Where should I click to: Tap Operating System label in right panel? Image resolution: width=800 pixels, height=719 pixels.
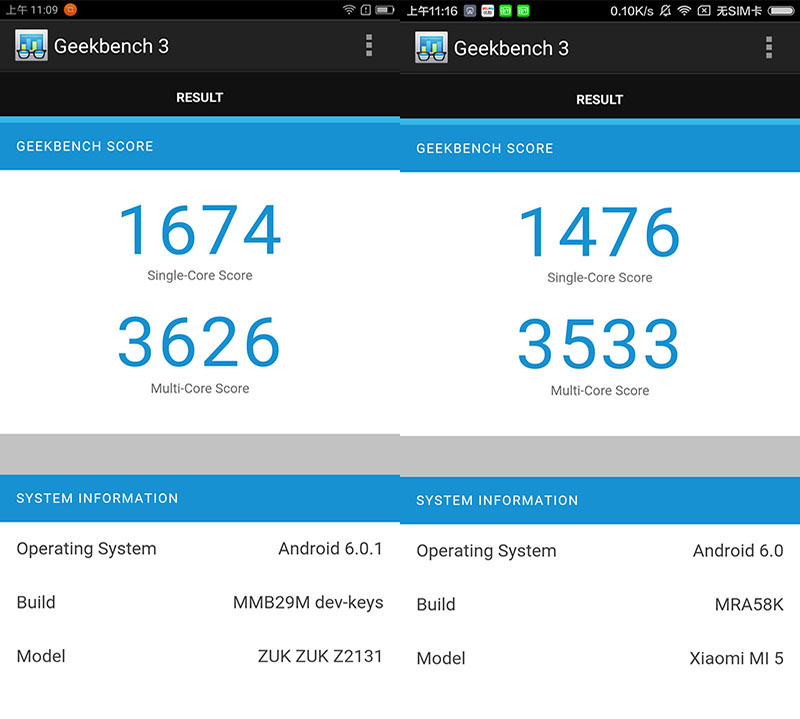[x=486, y=551]
